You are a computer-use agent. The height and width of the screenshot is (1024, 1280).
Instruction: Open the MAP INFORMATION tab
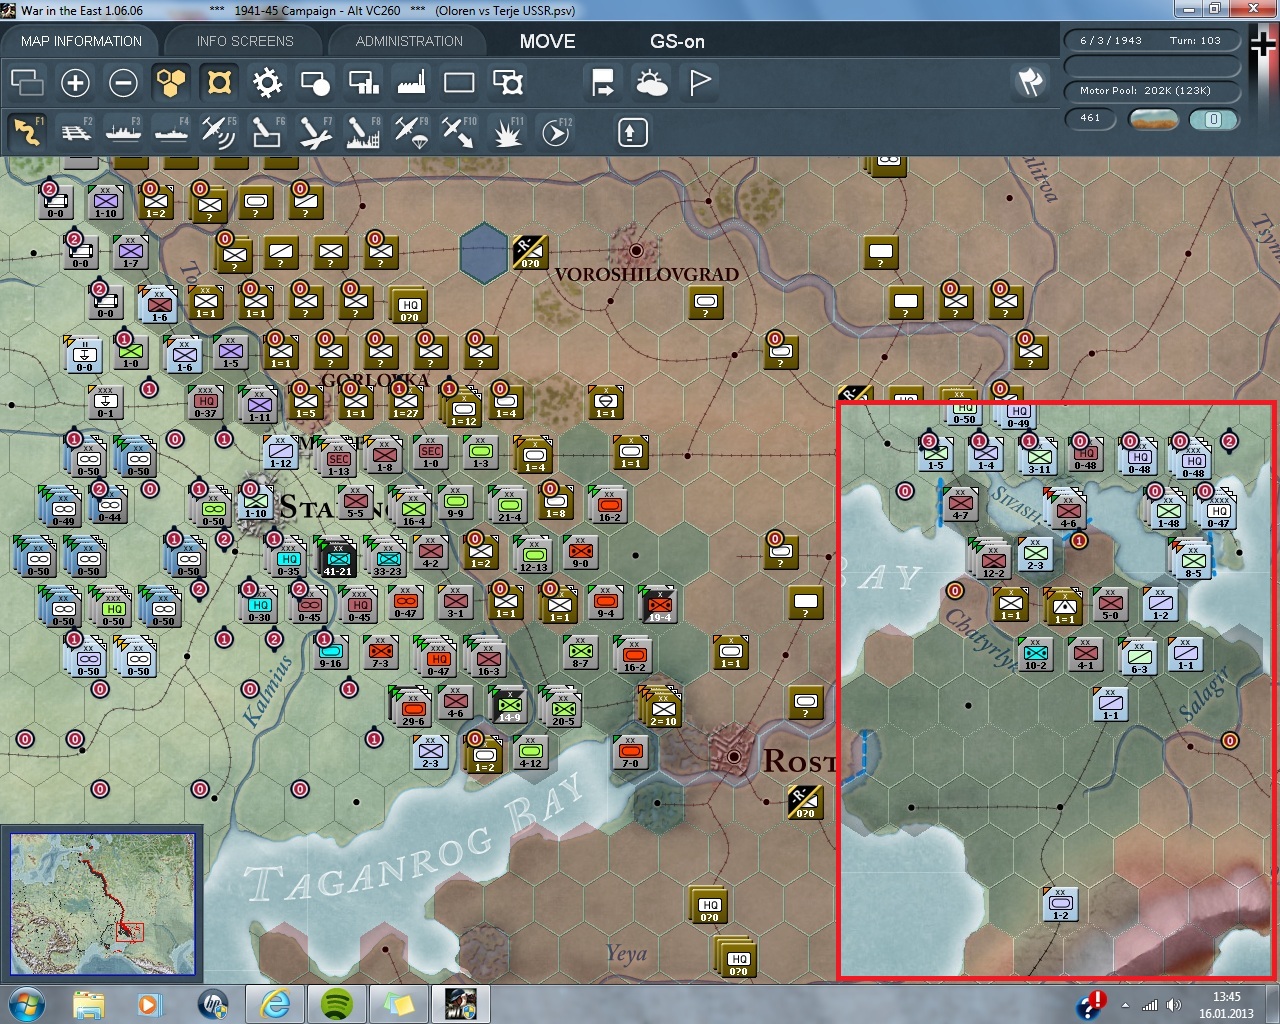pos(81,41)
